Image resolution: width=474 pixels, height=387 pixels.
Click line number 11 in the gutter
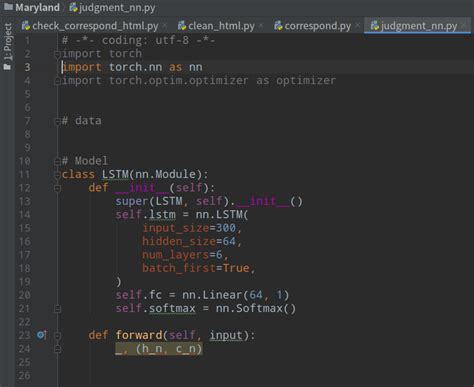(24, 174)
